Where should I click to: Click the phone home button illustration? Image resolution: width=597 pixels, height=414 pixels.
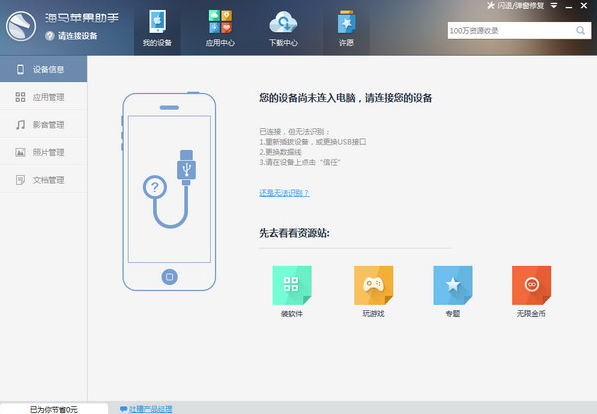point(169,277)
